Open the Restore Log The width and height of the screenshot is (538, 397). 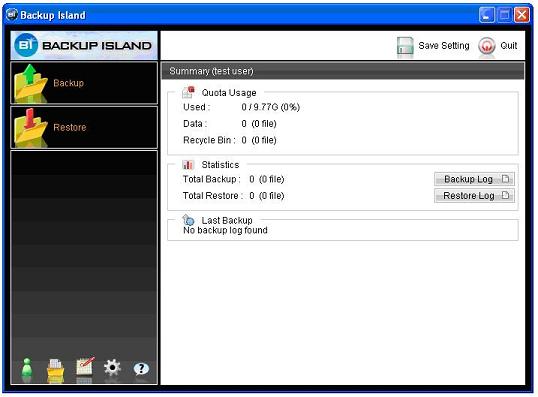pos(474,196)
